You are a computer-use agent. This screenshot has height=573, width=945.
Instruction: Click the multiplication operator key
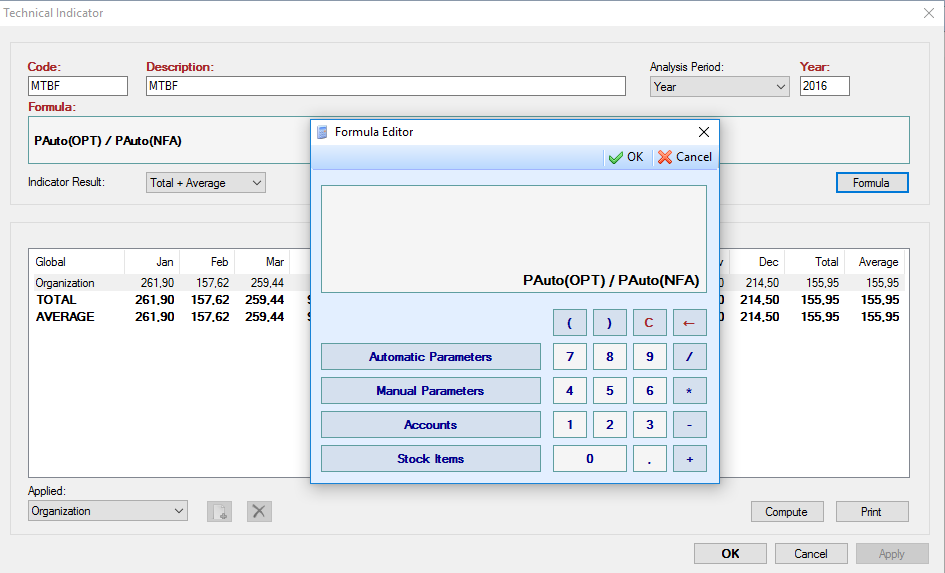pyautogui.click(x=689, y=391)
